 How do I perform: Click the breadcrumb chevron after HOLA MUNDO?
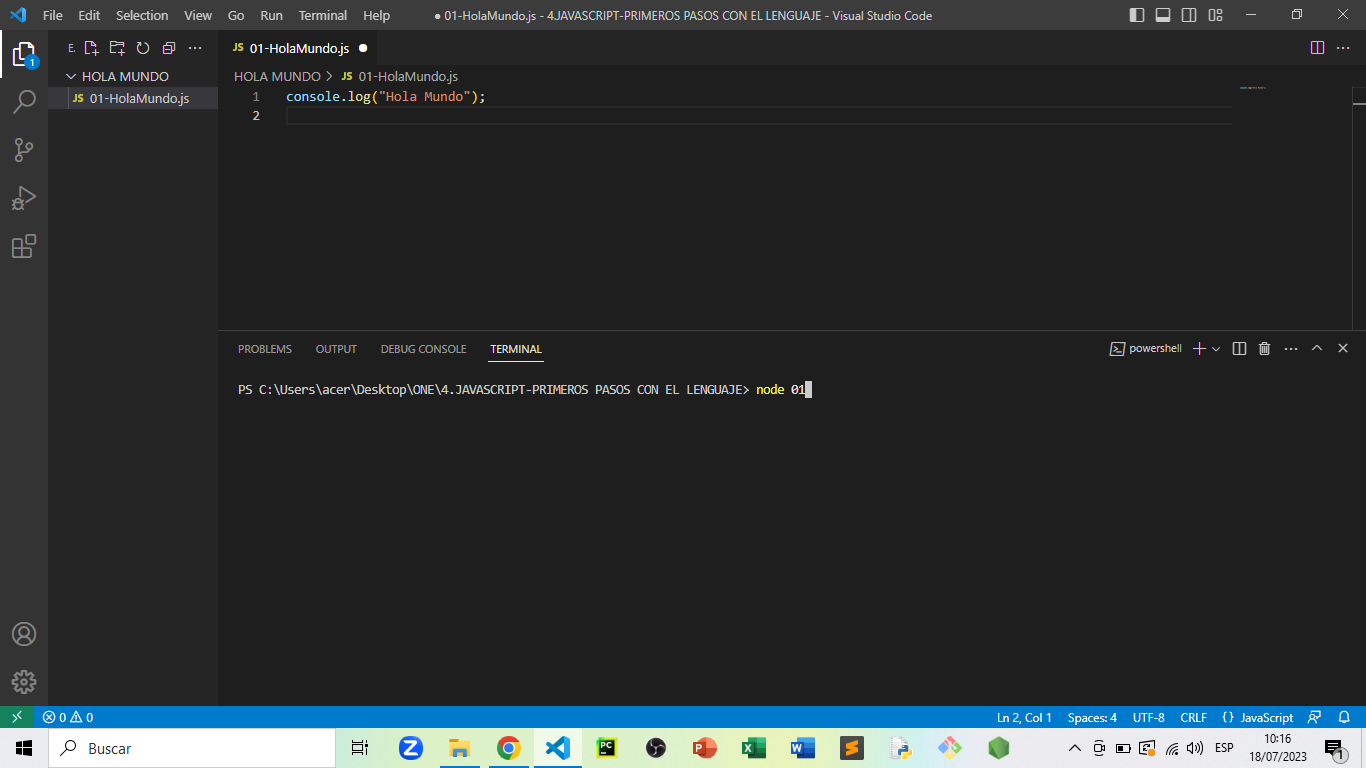(x=330, y=76)
